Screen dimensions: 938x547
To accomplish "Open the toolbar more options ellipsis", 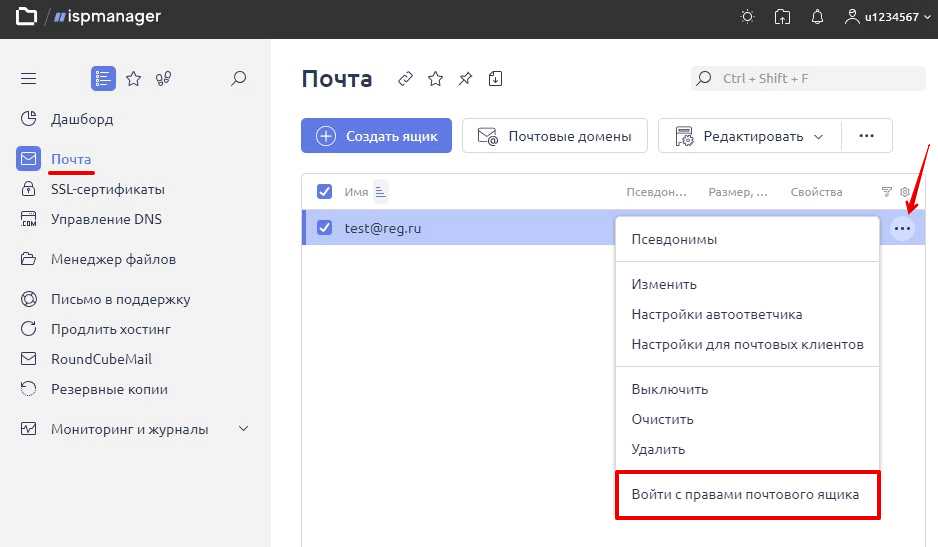I will pyautogui.click(x=867, y=136).
